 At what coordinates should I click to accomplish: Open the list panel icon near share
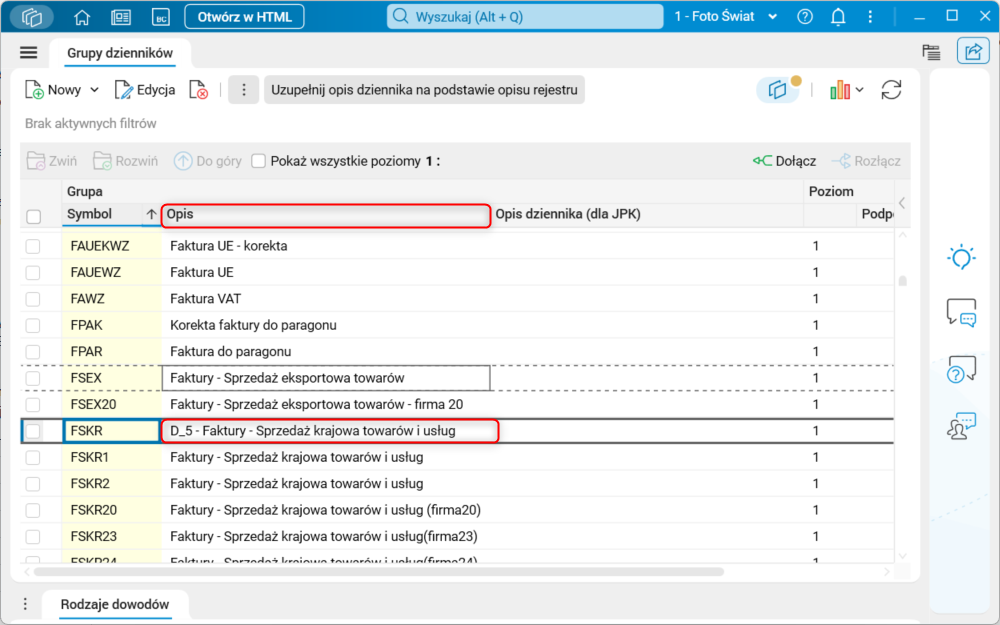tap(932, 52)
